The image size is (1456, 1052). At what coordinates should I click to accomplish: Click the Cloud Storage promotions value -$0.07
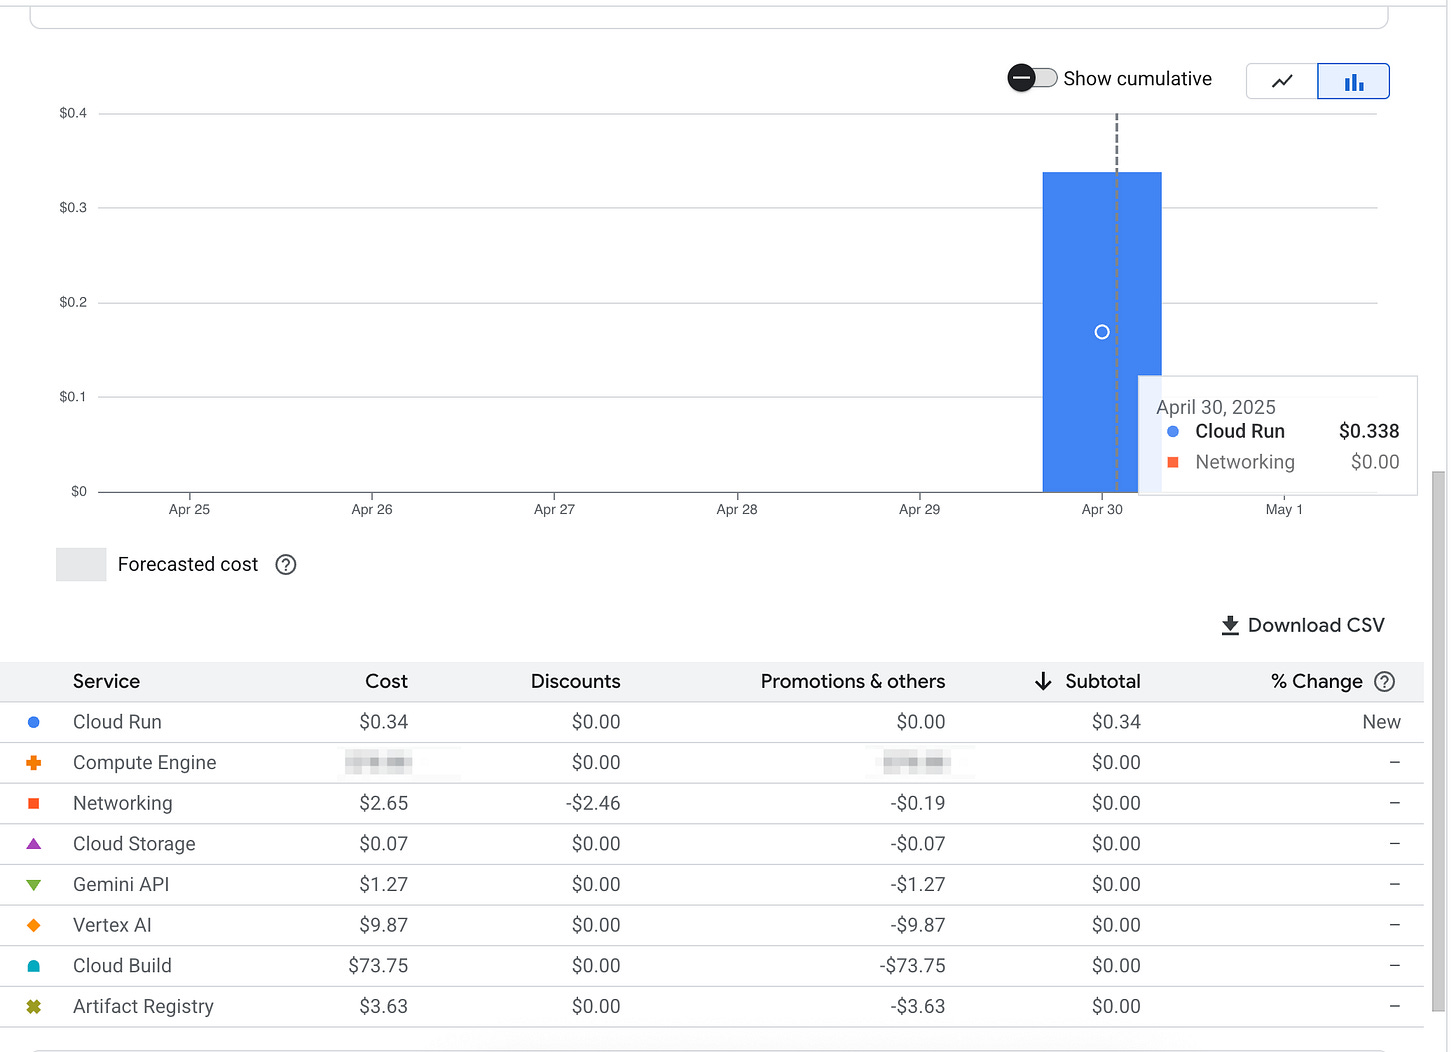(x=918, y=844)
